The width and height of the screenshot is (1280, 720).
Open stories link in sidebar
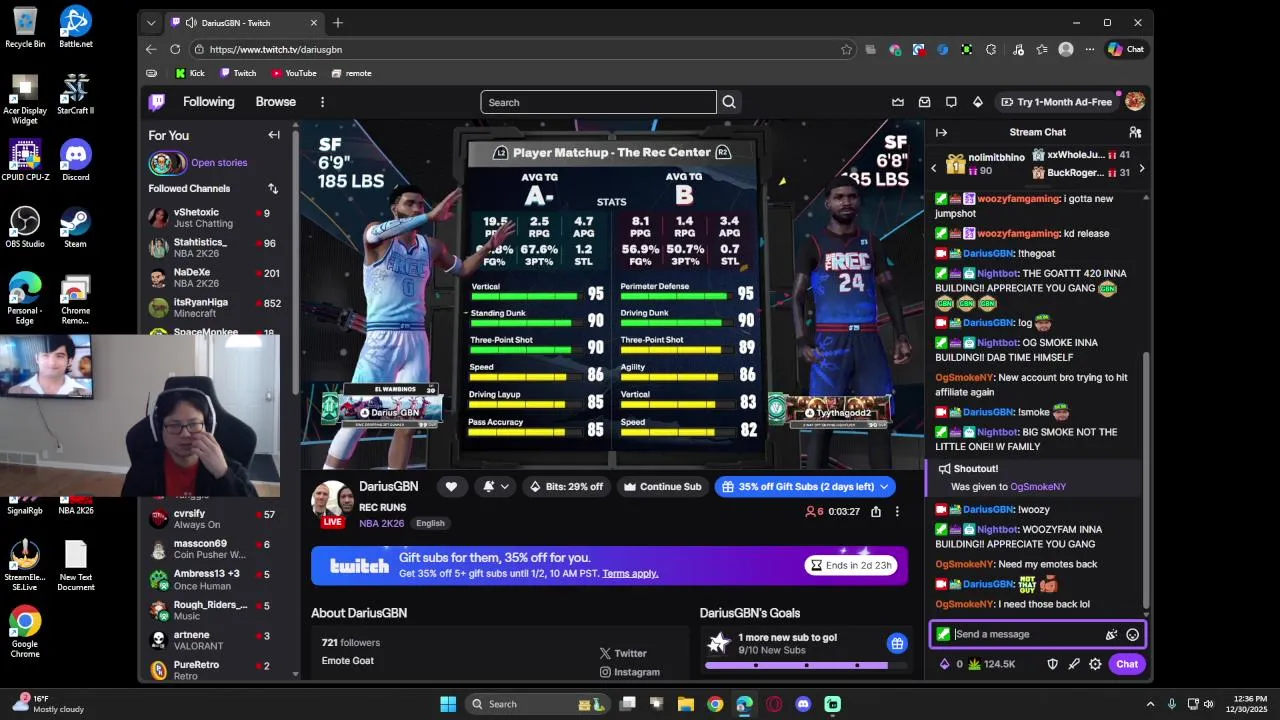coord(219,163)
